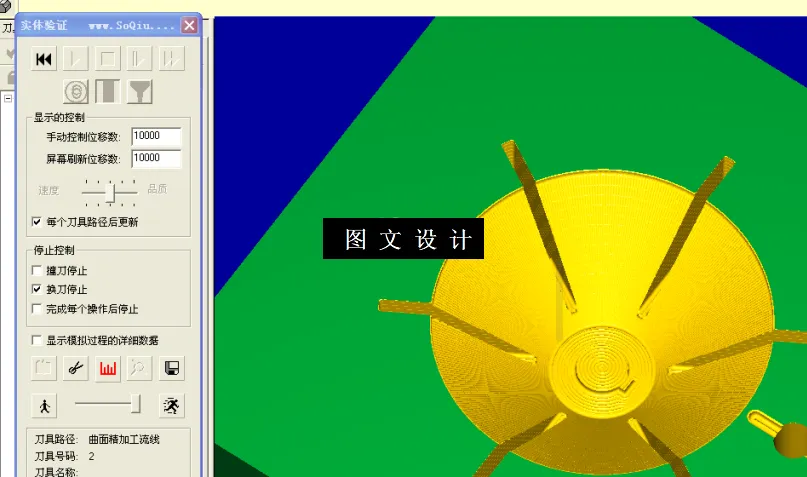Click the 刀具号码 value 2

tap(91, 456)
